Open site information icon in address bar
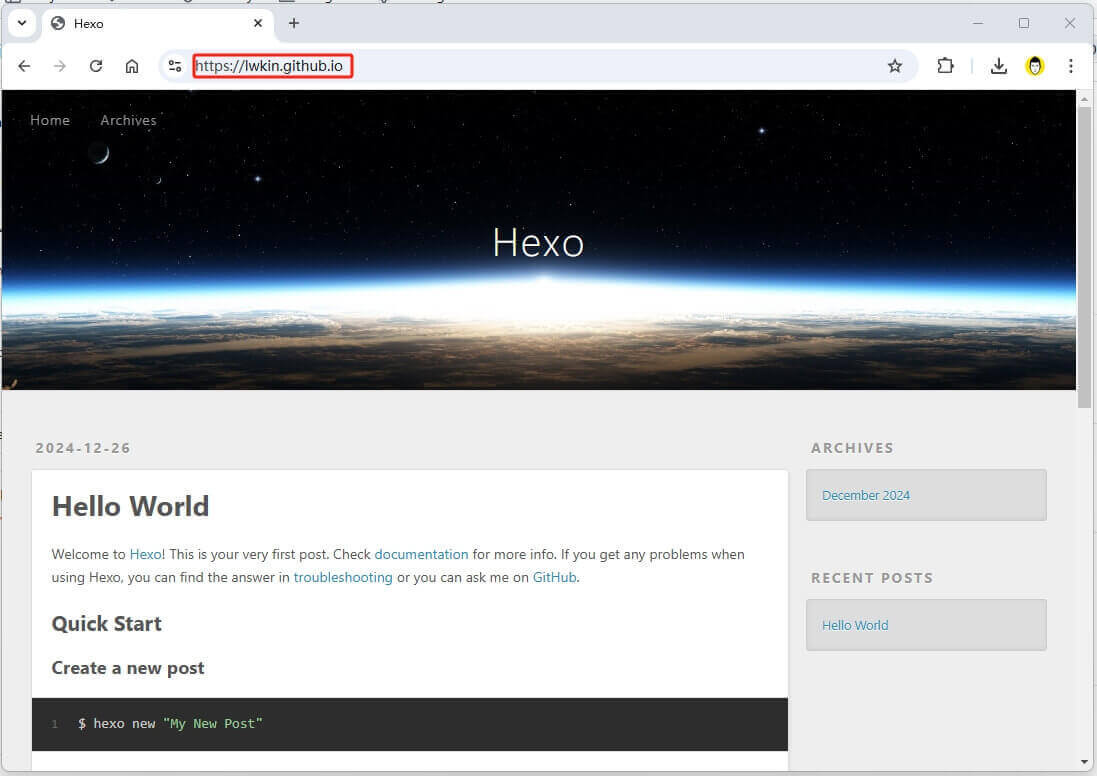The height and width of the screenshot is (776, 1097). [x=175, y=66]
